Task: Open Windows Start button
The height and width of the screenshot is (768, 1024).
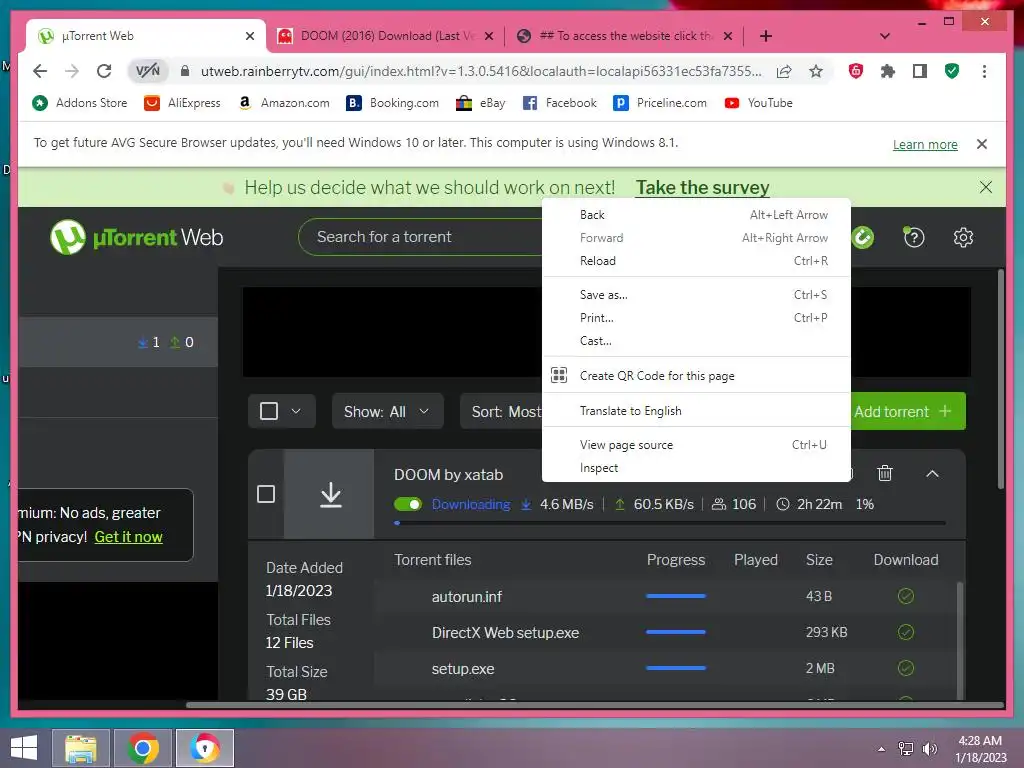Action: pyautogui.click(x=24, y=748)
